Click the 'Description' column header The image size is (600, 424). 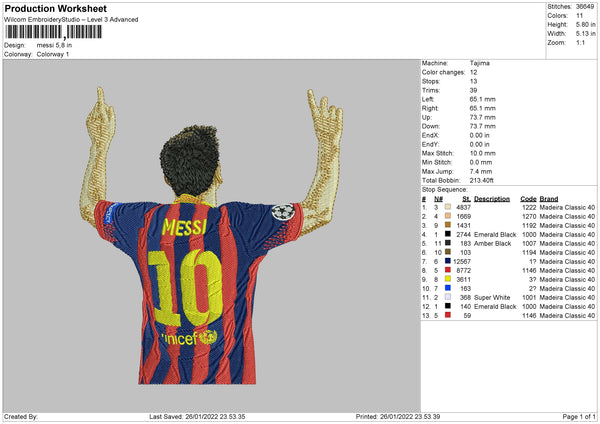point(492,199)
